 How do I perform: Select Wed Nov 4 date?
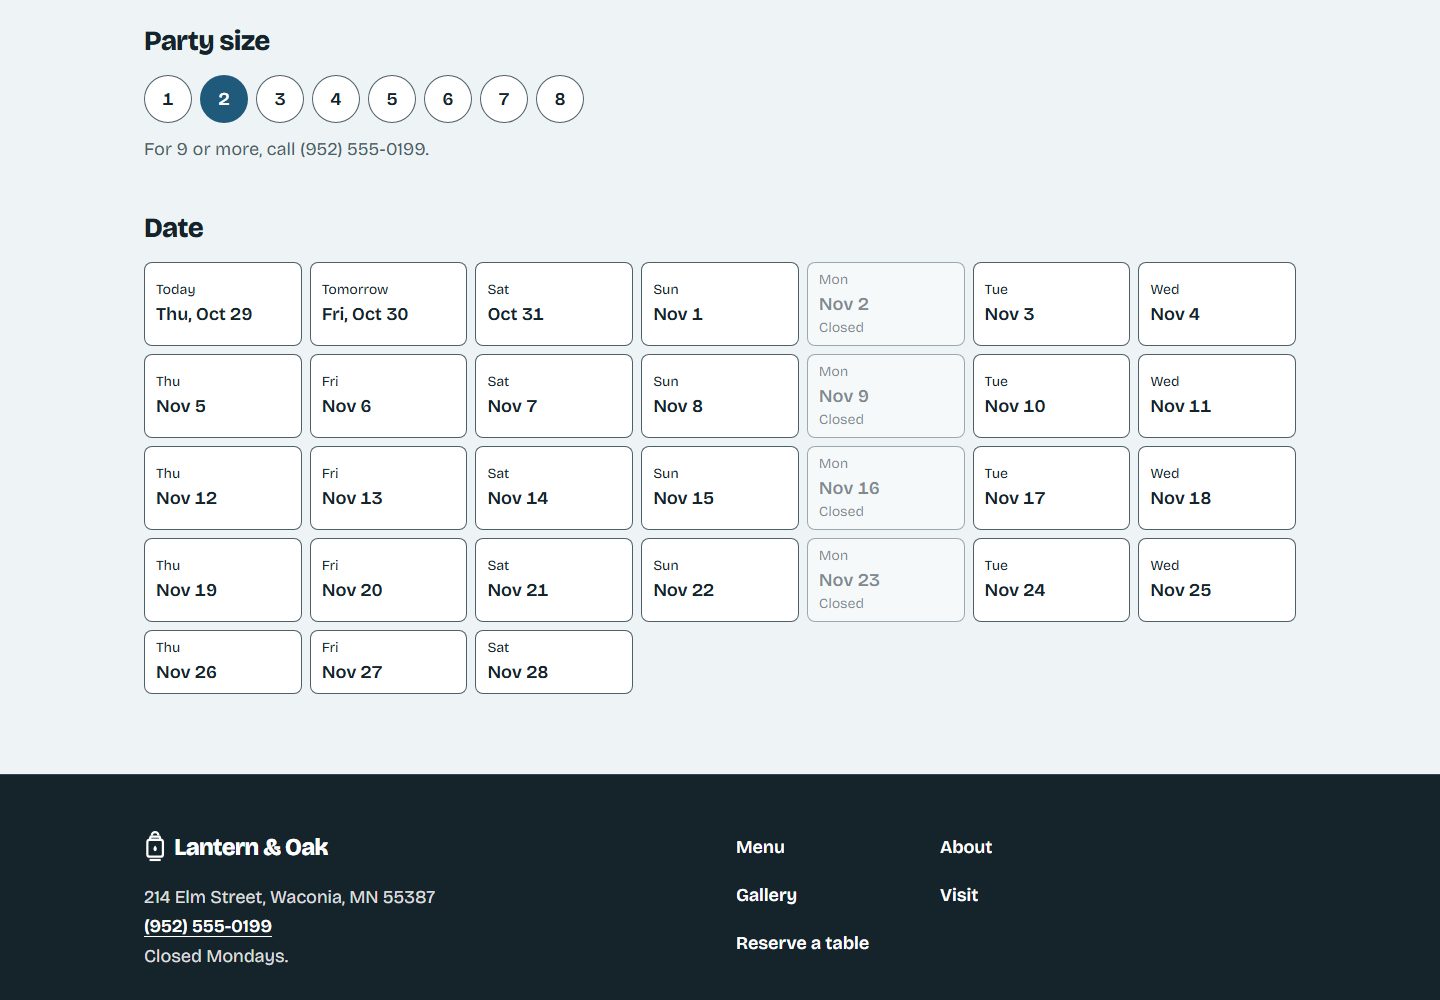1217,304
